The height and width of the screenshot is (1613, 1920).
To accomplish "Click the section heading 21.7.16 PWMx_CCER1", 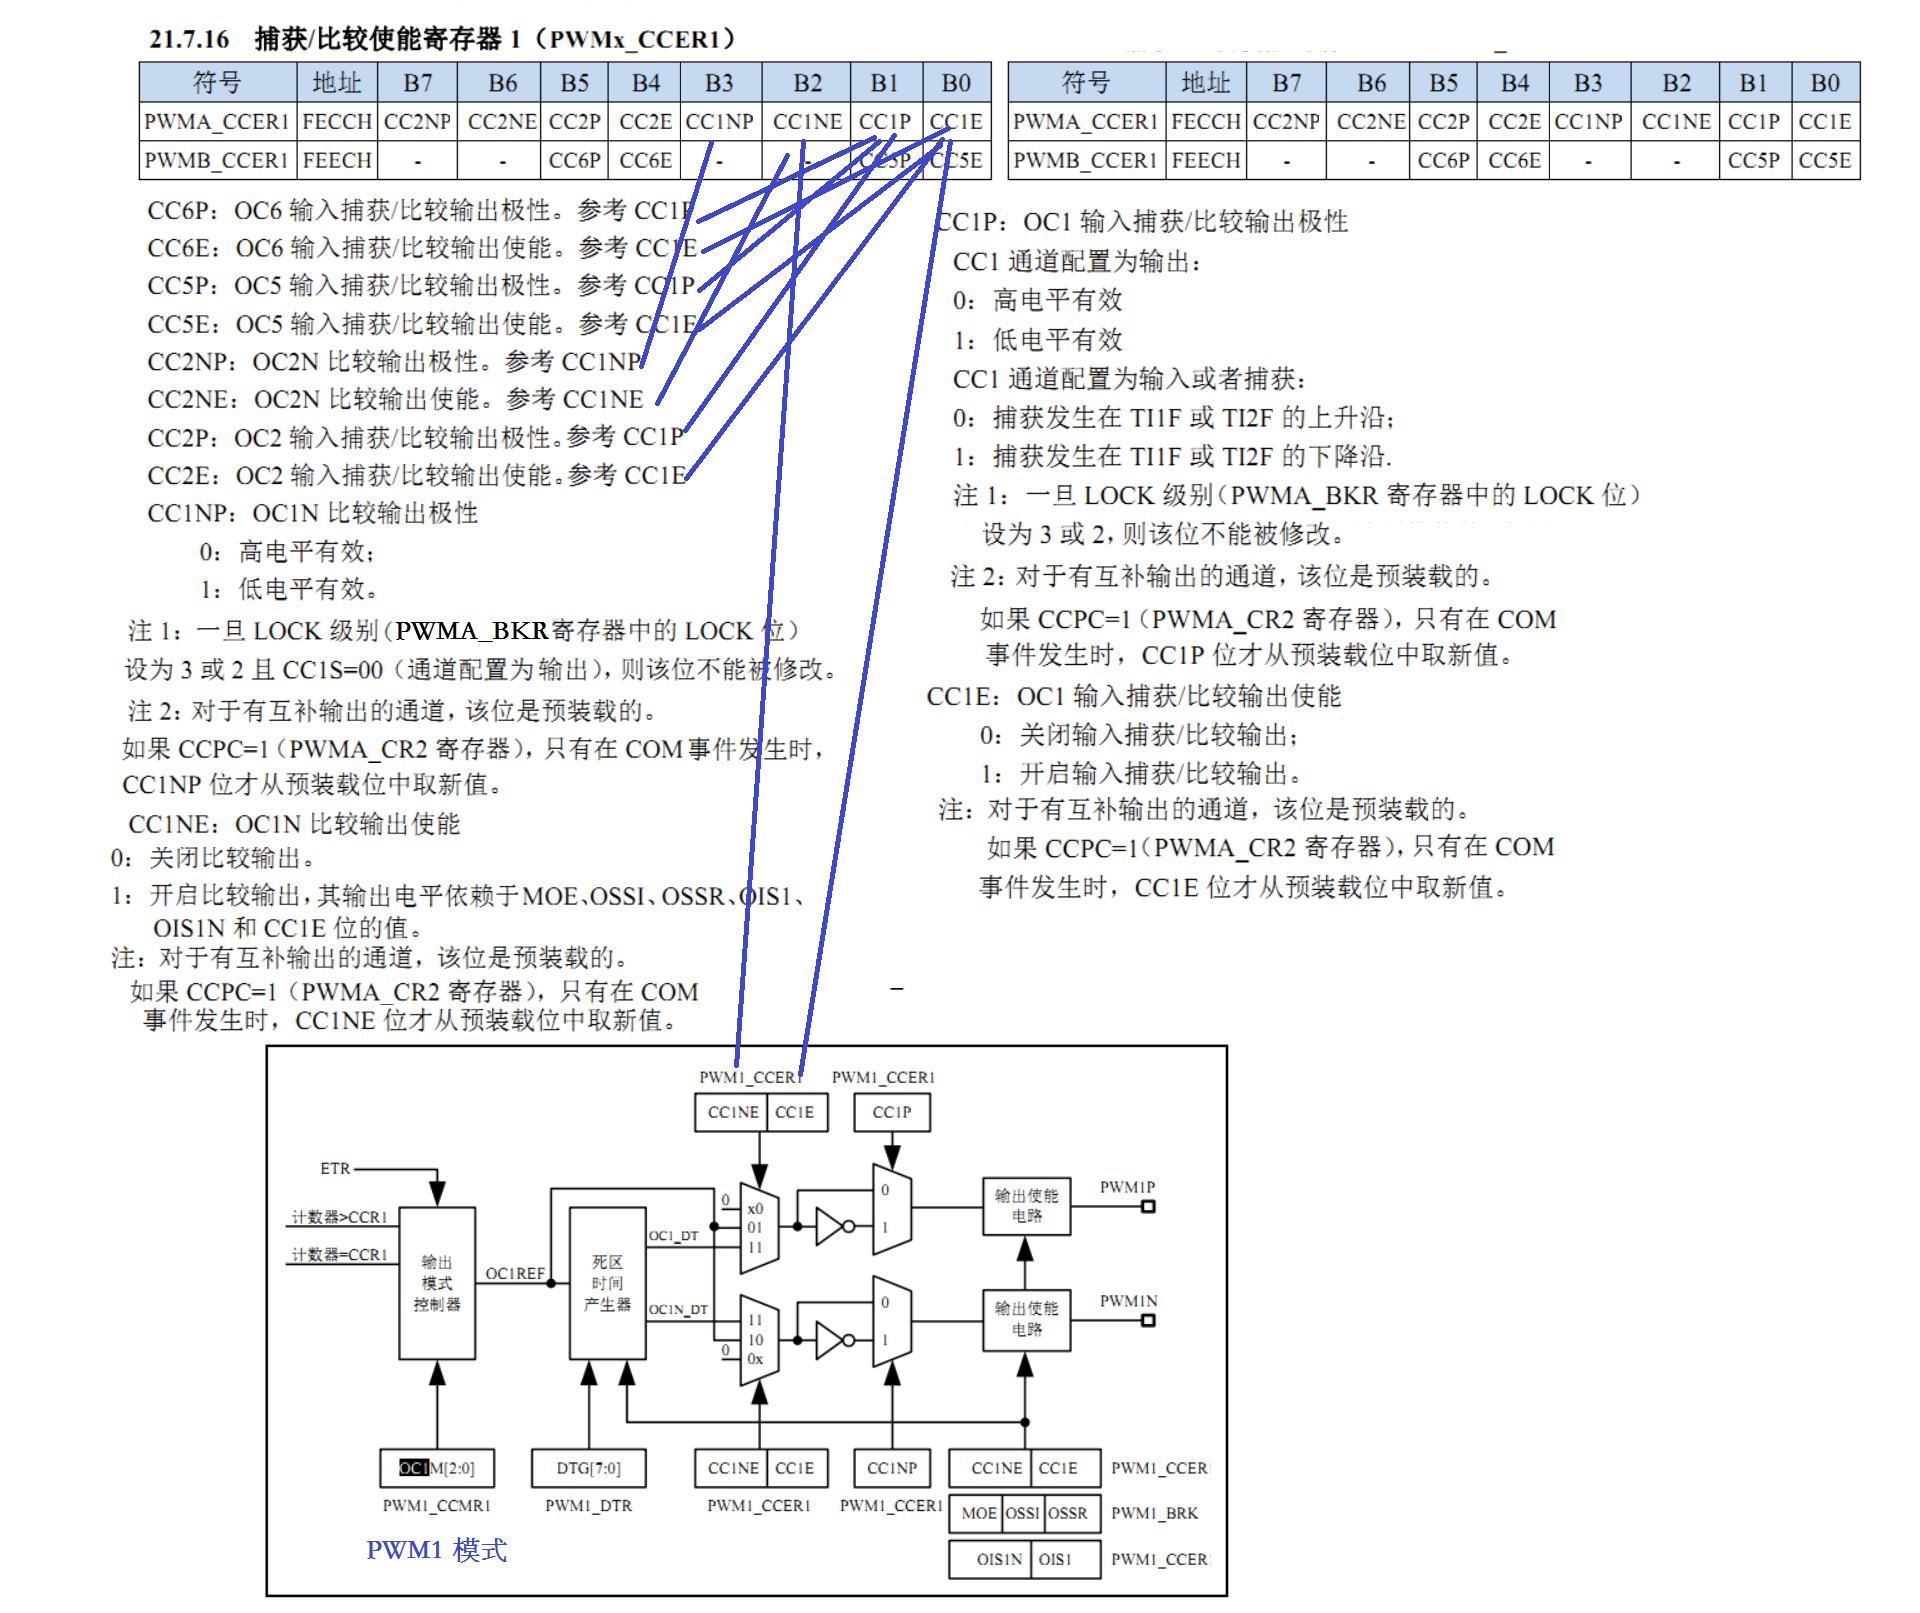I will coord(442,39).
